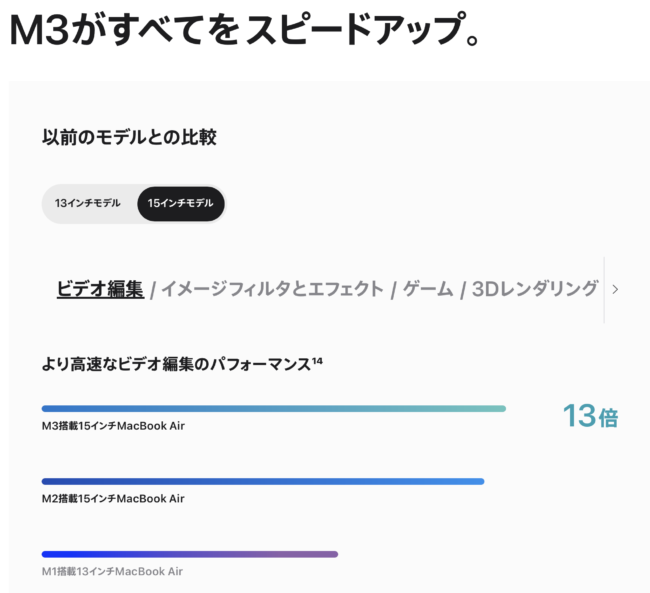Click the vertical divider beside the chevron
Viewport: 650px width, 593px height.
pyautogui.click(x=604, y=289)
